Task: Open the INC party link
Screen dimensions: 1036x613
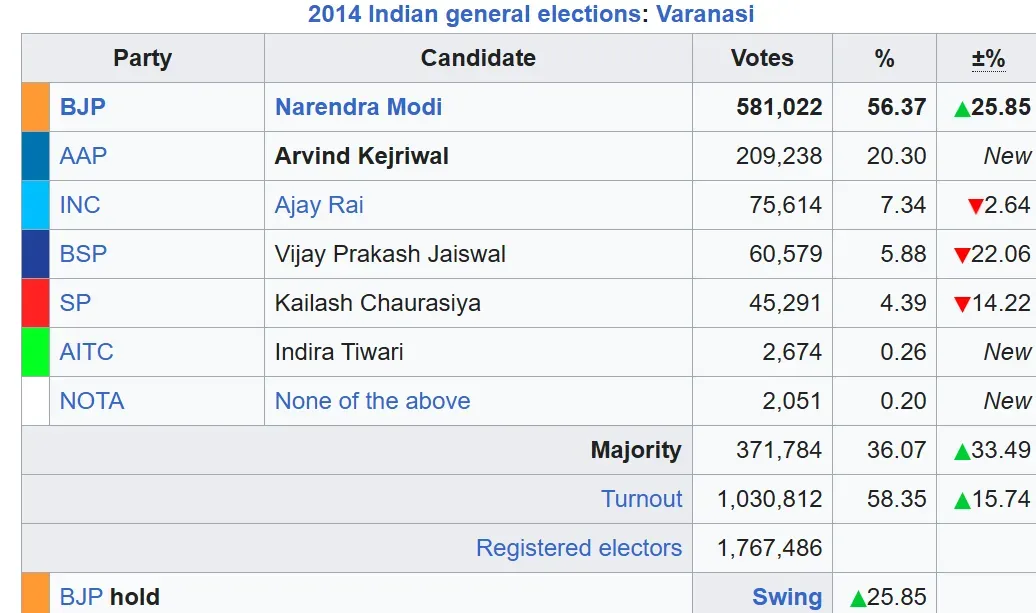Action: [80, 205]
